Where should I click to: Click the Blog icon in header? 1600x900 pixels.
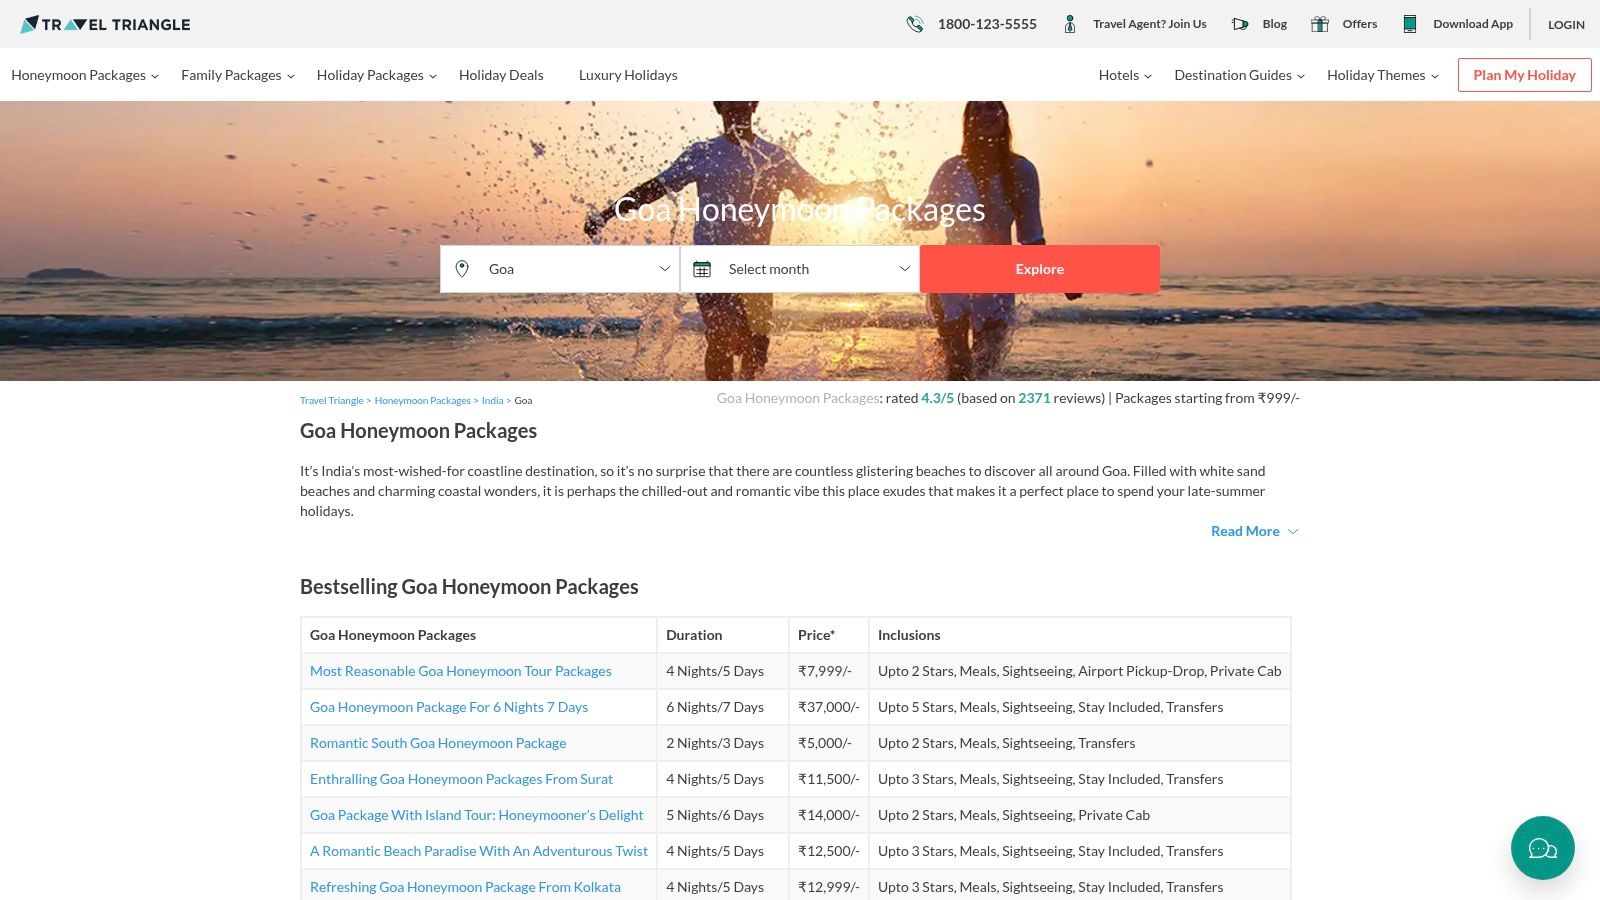1240,24
